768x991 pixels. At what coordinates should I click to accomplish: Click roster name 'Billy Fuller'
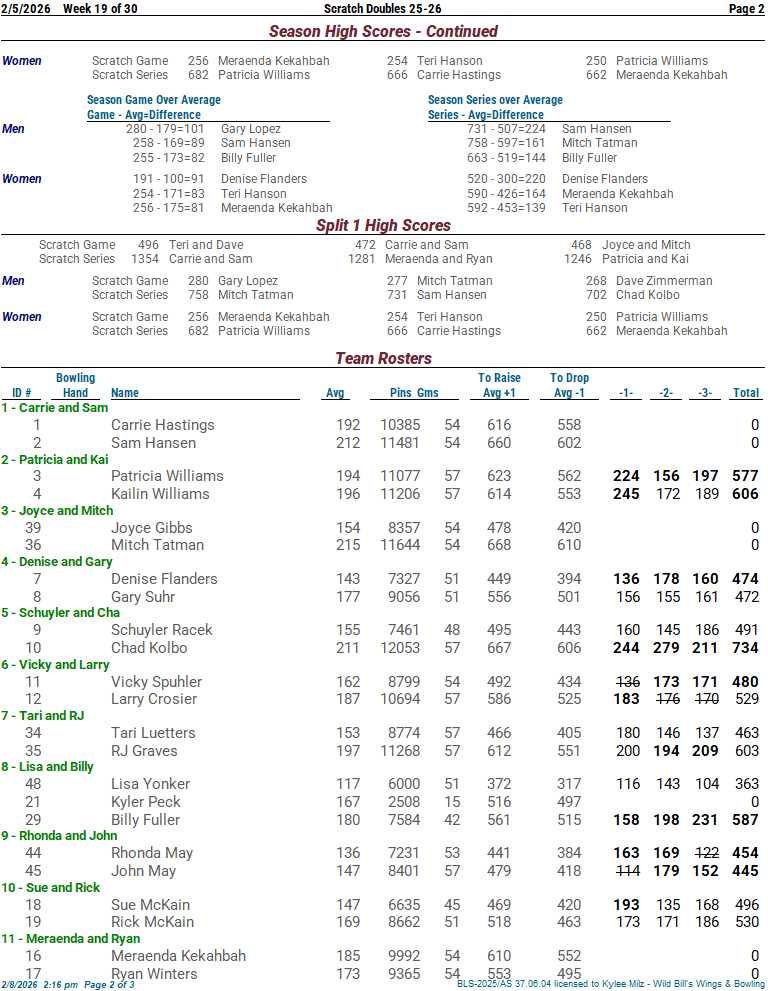coord(145,820)
